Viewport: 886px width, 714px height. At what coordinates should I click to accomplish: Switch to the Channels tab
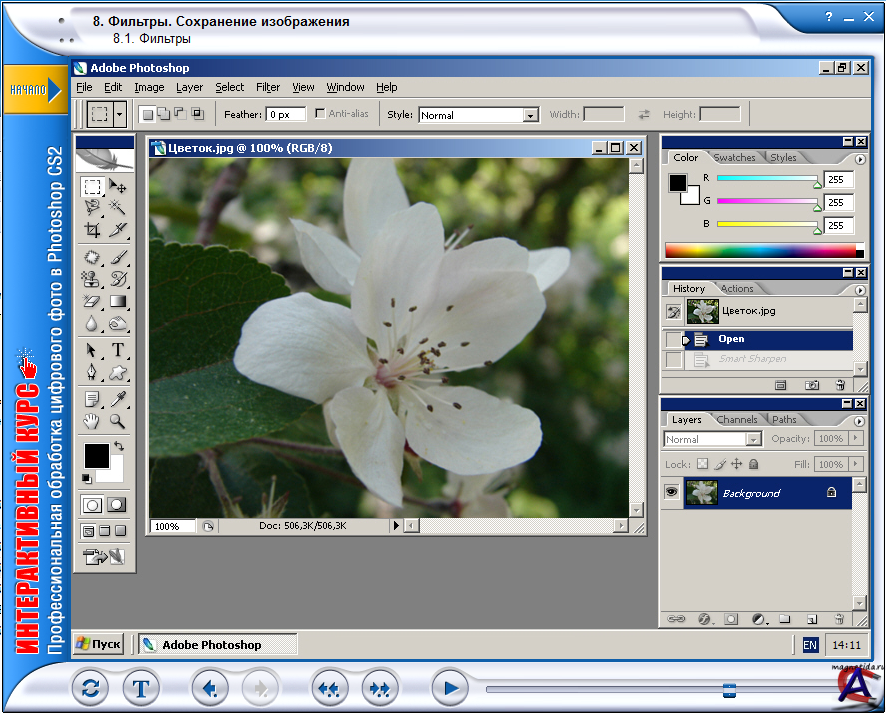[x=737, y=419]
